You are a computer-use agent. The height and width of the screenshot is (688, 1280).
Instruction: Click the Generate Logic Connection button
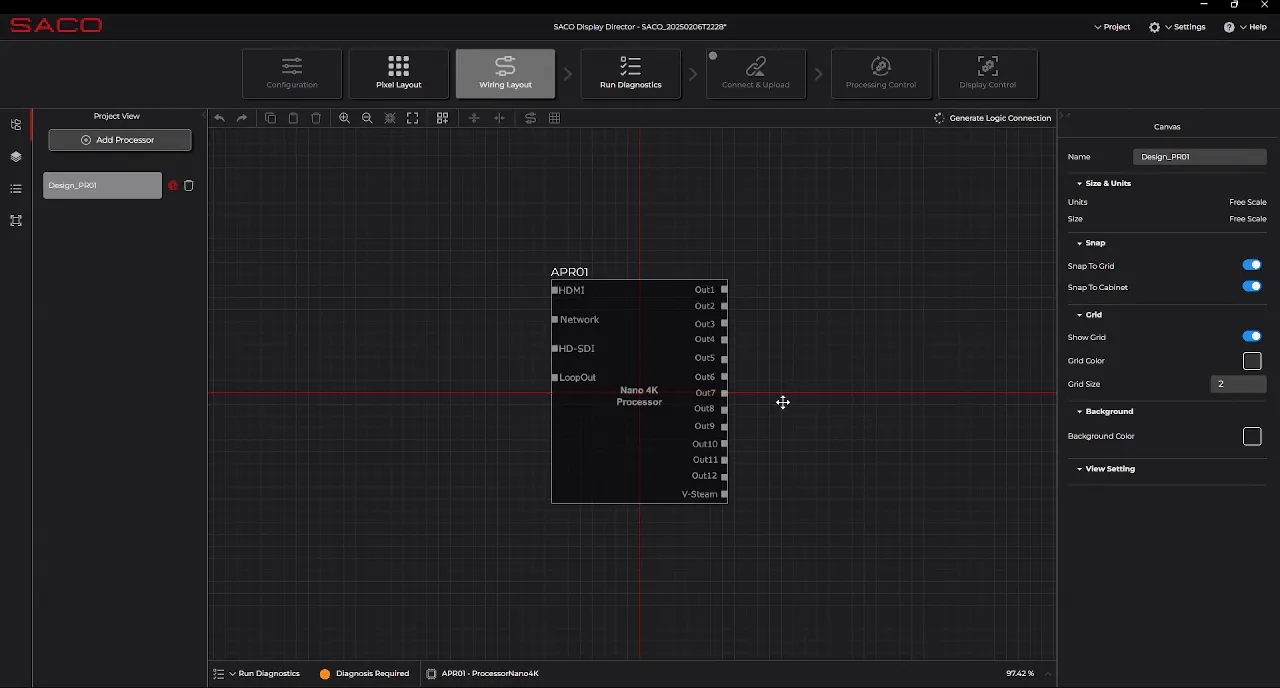[993, 117]
